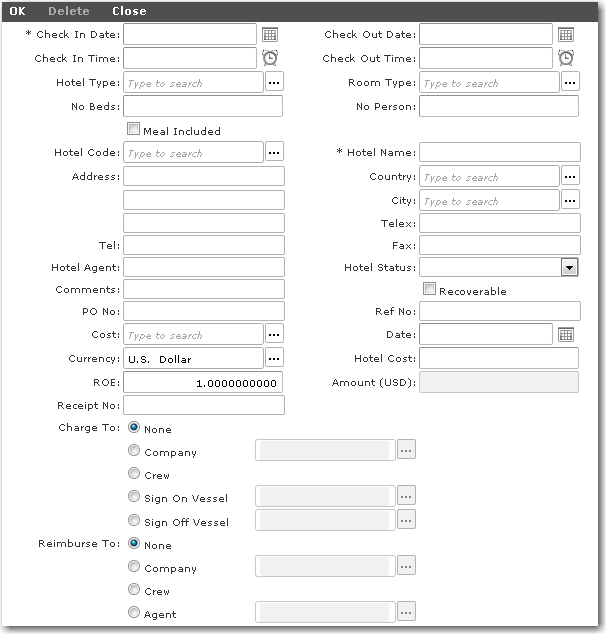The width and height of the screenshot is (606, 634).
Task: Open the calendar icon beside Date field
Action: (566, 335)
